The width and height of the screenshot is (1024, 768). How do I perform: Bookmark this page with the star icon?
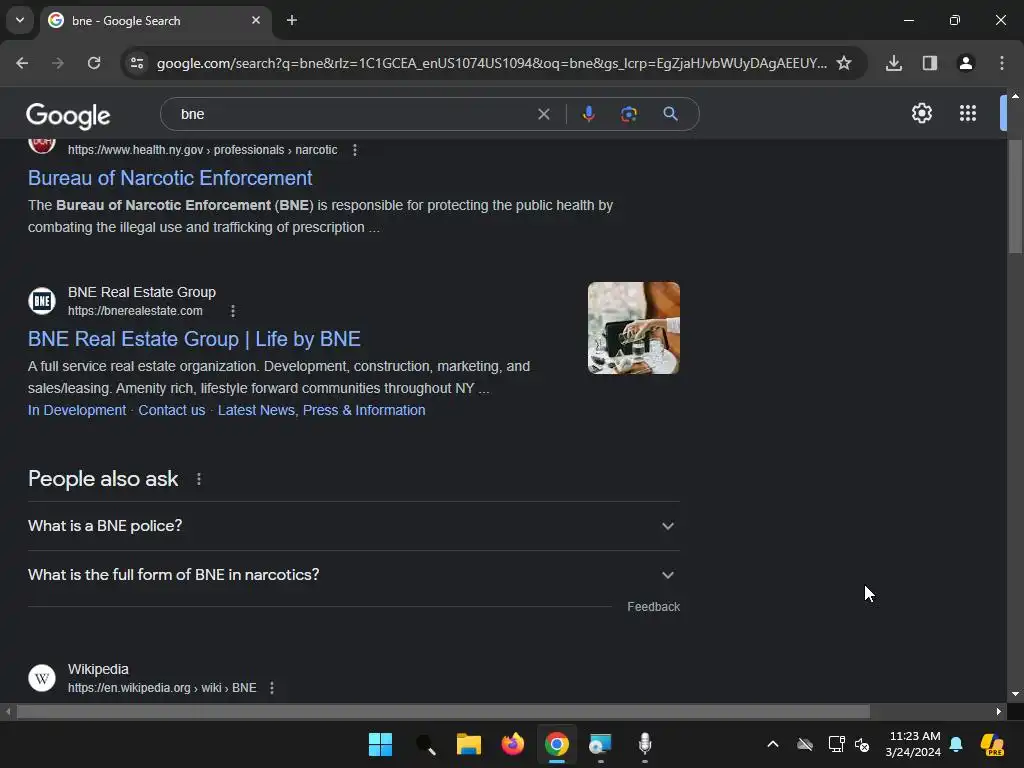pyautogui.click(x=844, y=63)
